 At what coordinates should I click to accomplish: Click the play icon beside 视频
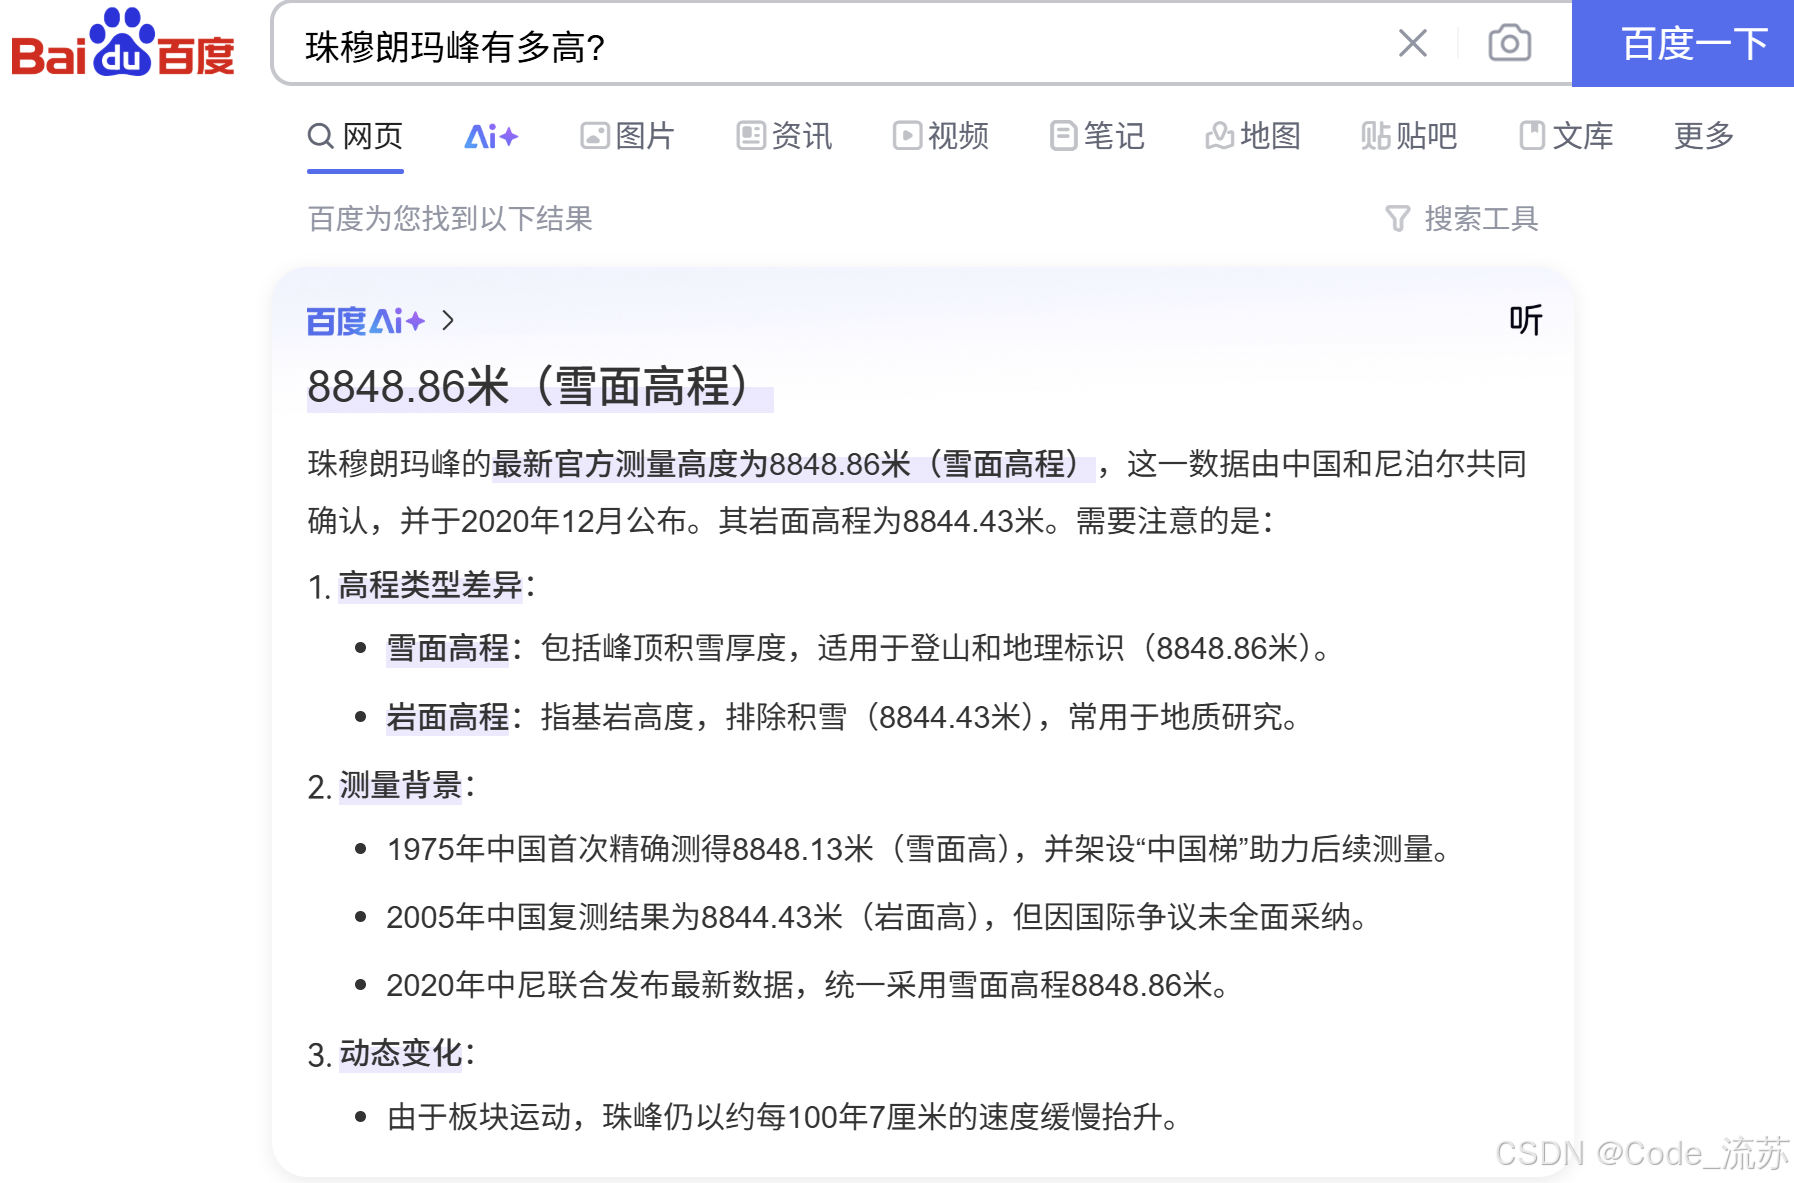tap(907, 136)
